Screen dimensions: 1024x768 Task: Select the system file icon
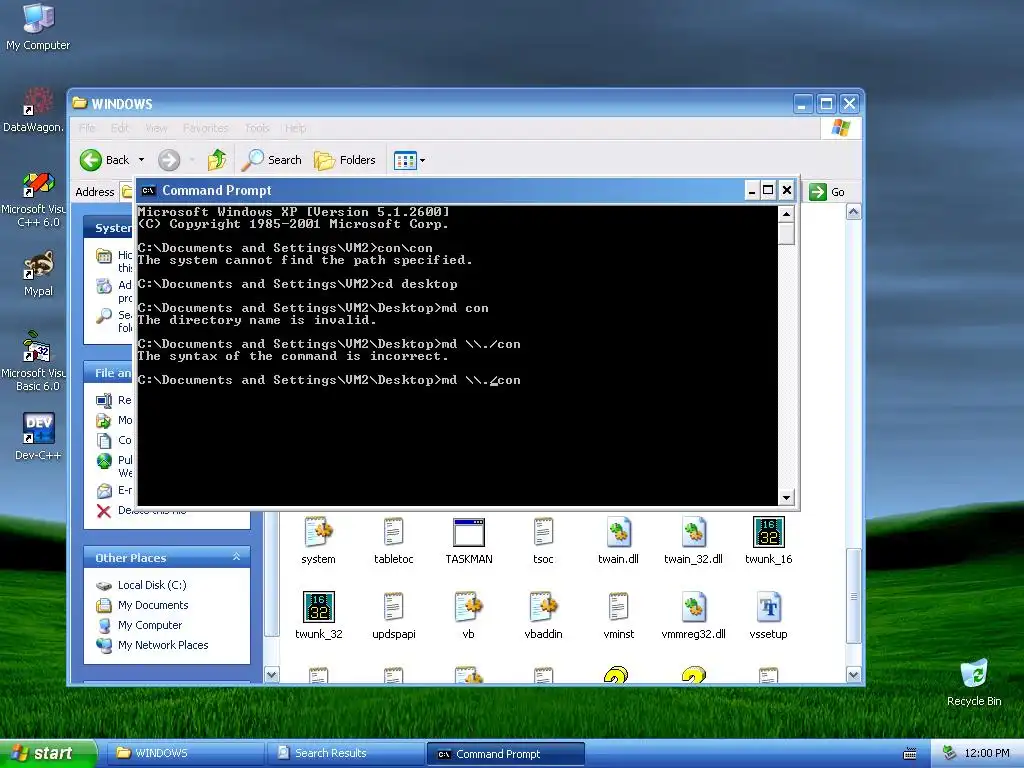319,541
